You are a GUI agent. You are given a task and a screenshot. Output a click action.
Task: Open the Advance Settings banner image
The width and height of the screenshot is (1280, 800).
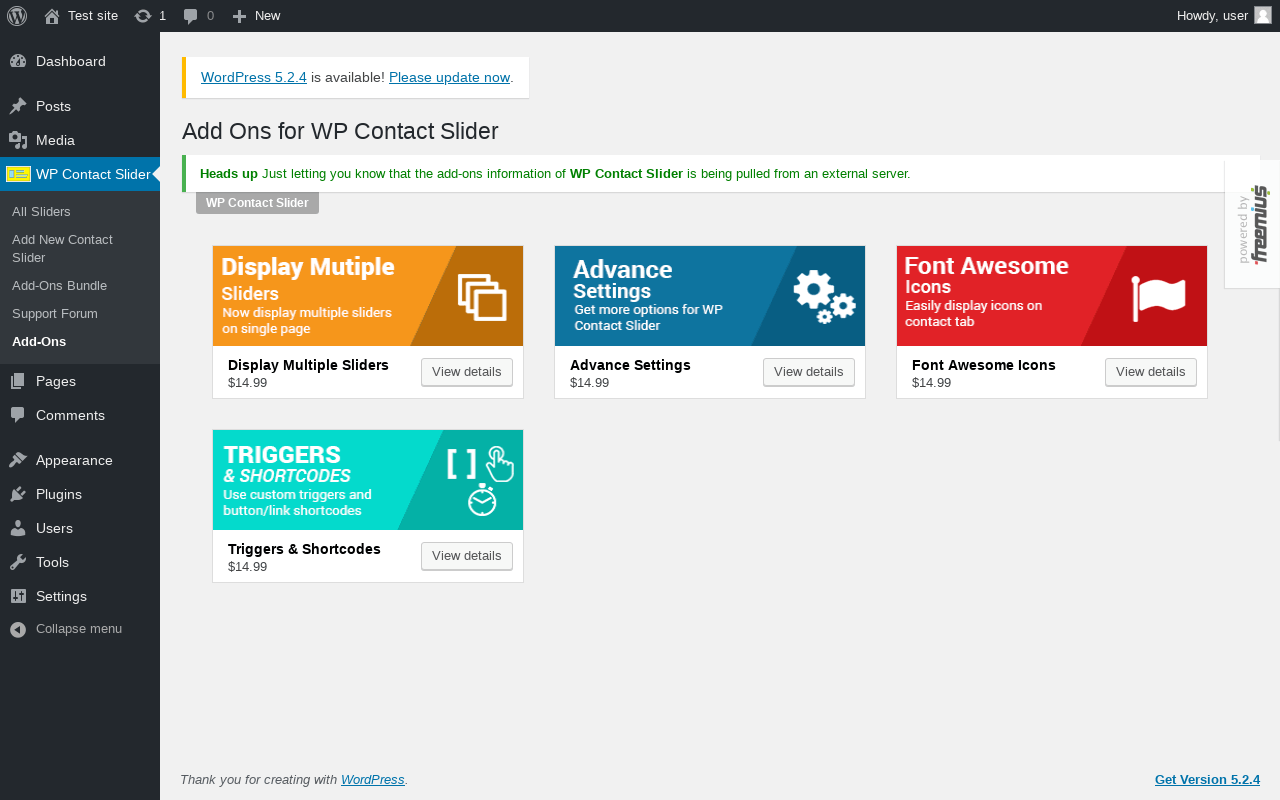[x=710, y=296]
